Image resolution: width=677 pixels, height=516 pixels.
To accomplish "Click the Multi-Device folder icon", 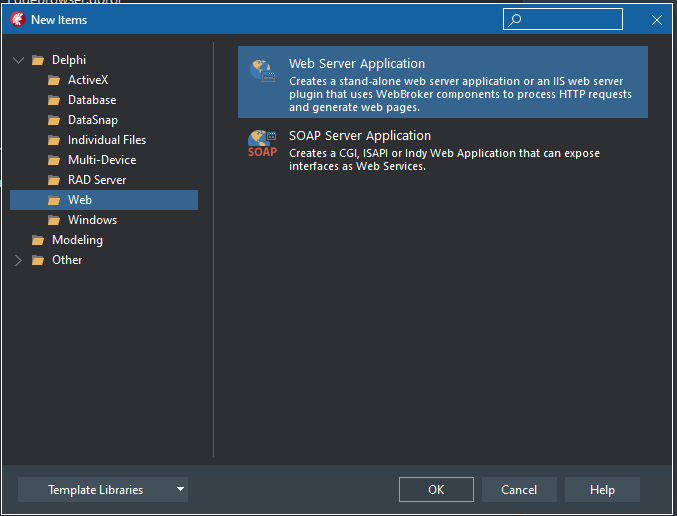I will point(54,160).
